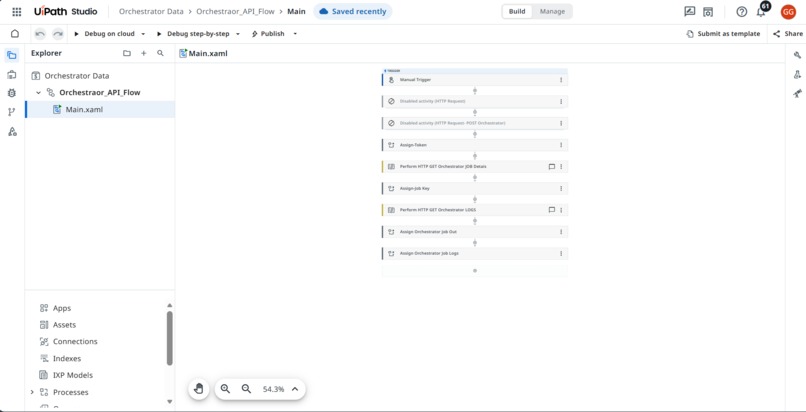Screen dimensions: 806x412
Task: Click the Saved recently status pill
Action: 353,11
